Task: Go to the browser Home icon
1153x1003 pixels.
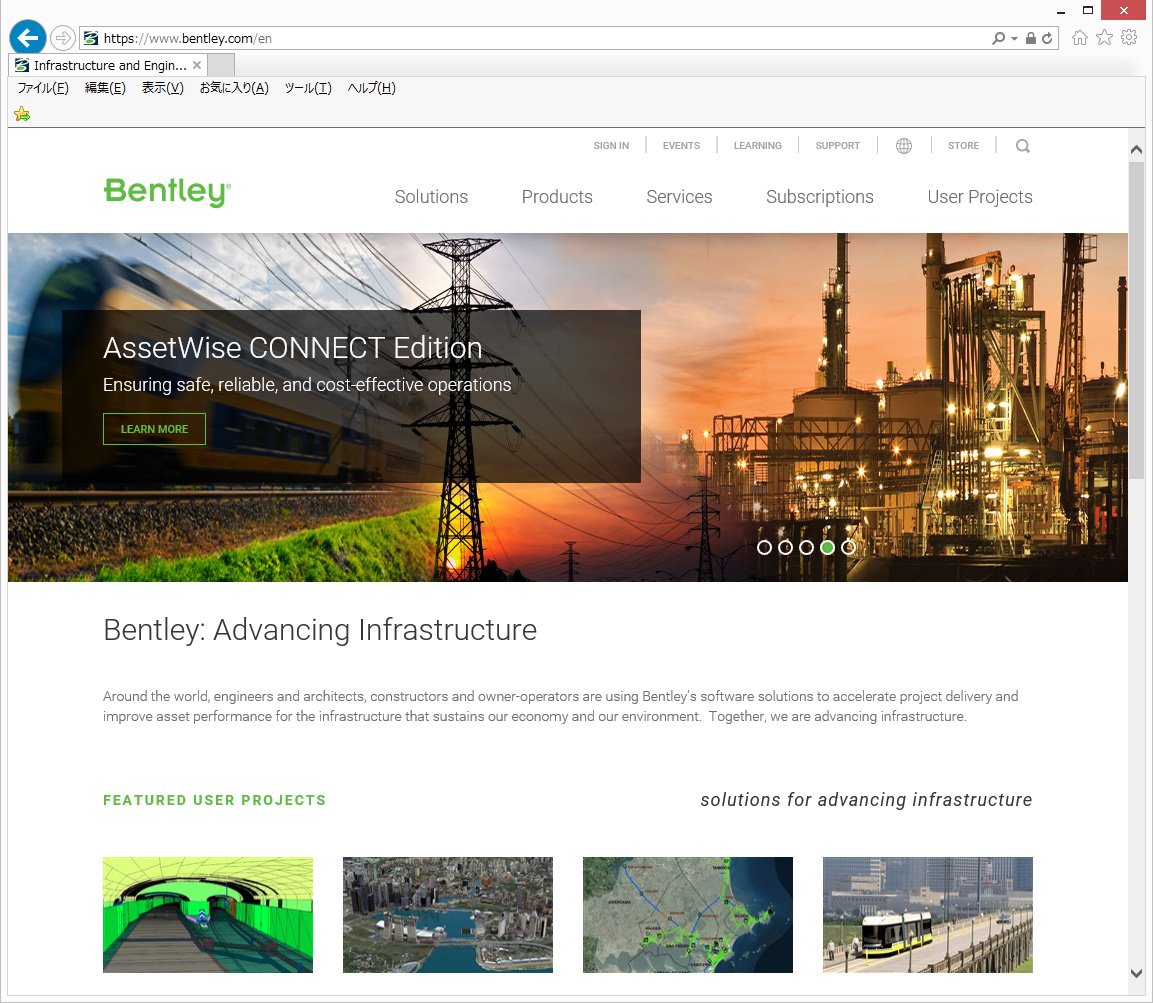Action: [1079, 38]
